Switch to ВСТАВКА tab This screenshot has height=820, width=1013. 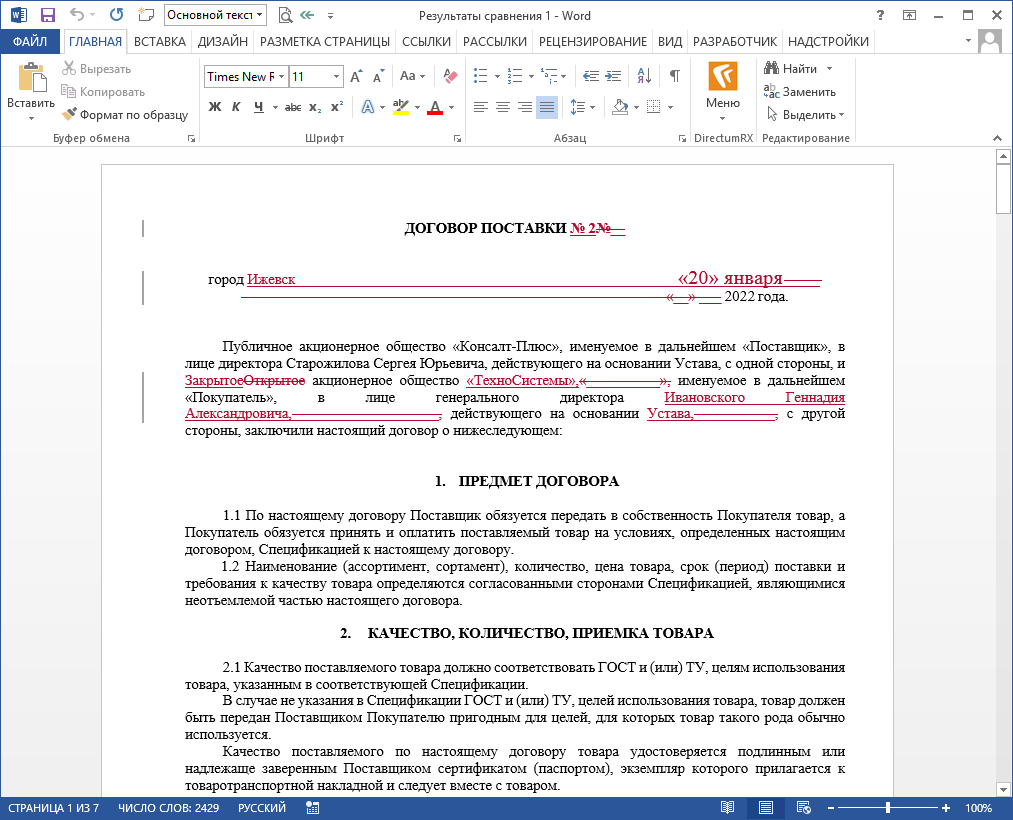point(160,41)
